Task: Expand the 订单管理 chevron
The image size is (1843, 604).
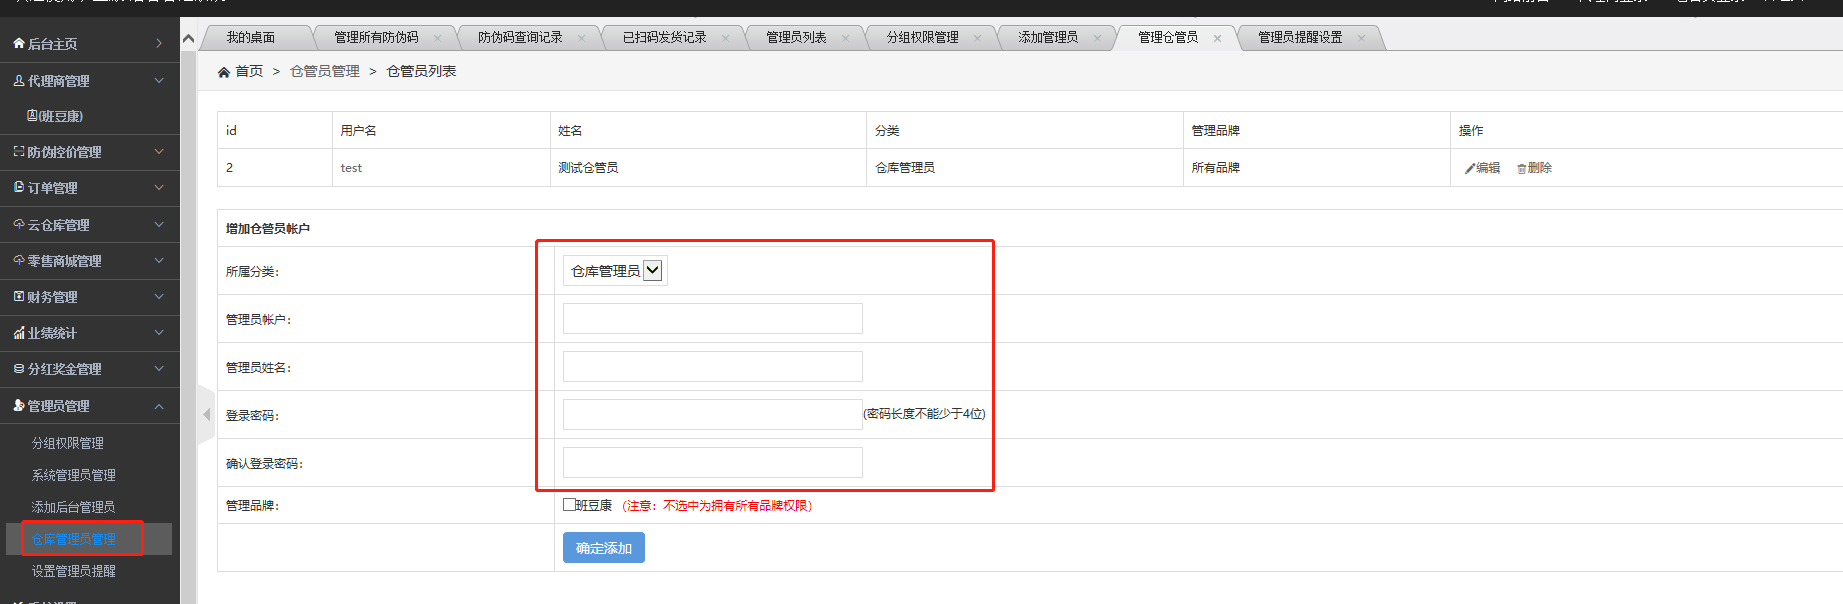Action: (x=159, y=188)
